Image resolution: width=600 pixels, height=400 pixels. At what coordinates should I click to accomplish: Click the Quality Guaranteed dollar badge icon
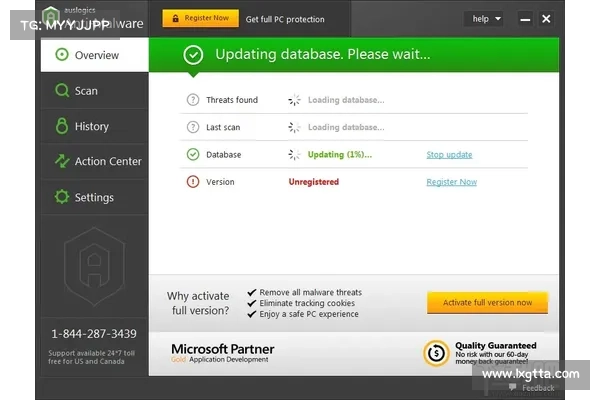436,352
